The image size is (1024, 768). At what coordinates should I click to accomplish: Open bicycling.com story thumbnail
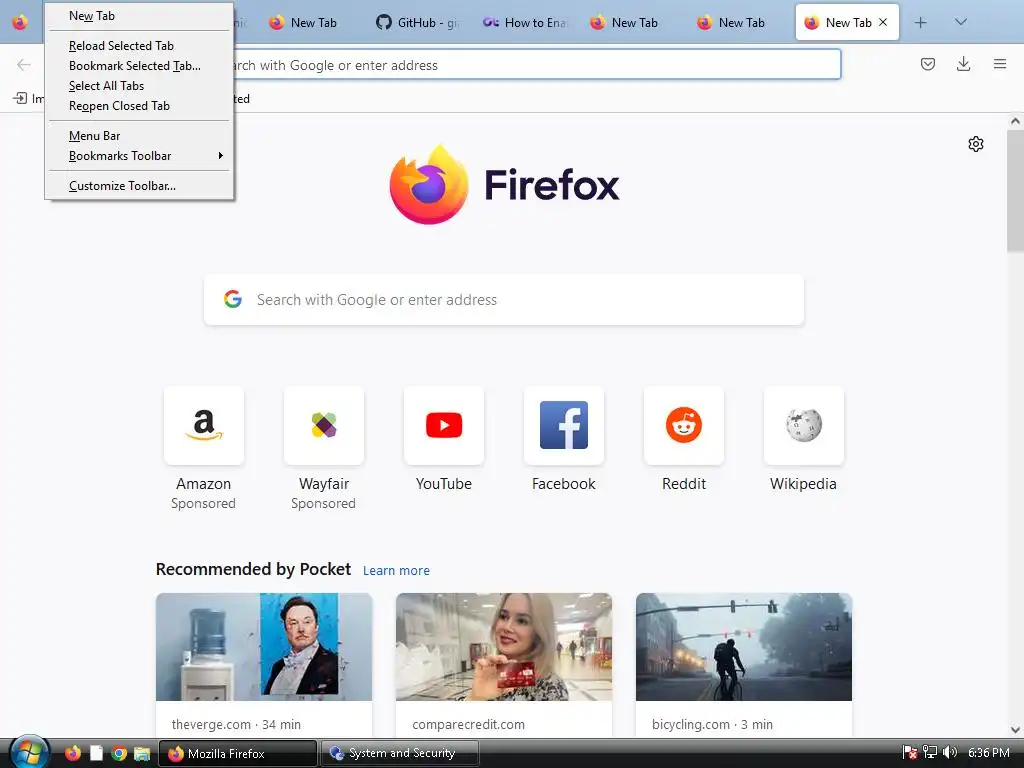(744, 647)
